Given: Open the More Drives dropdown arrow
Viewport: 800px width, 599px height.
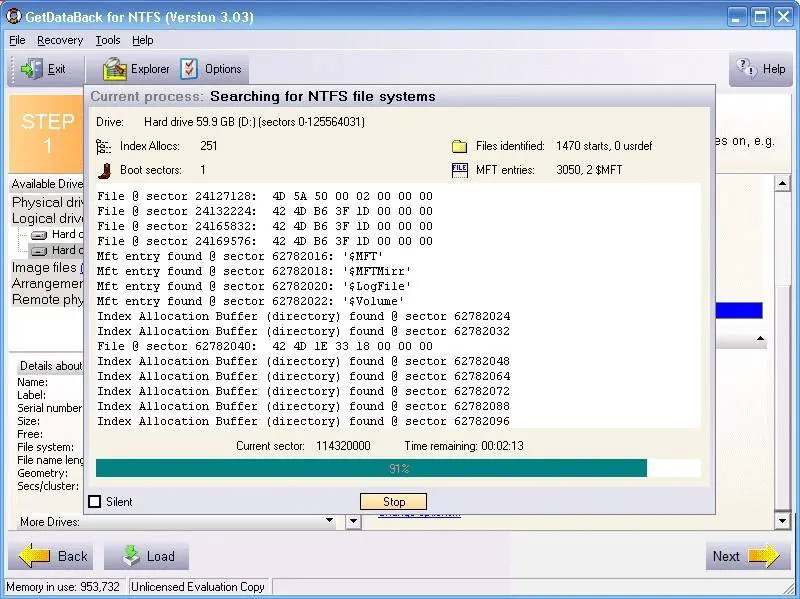Looking at the screenshot, I should point(330,521).
